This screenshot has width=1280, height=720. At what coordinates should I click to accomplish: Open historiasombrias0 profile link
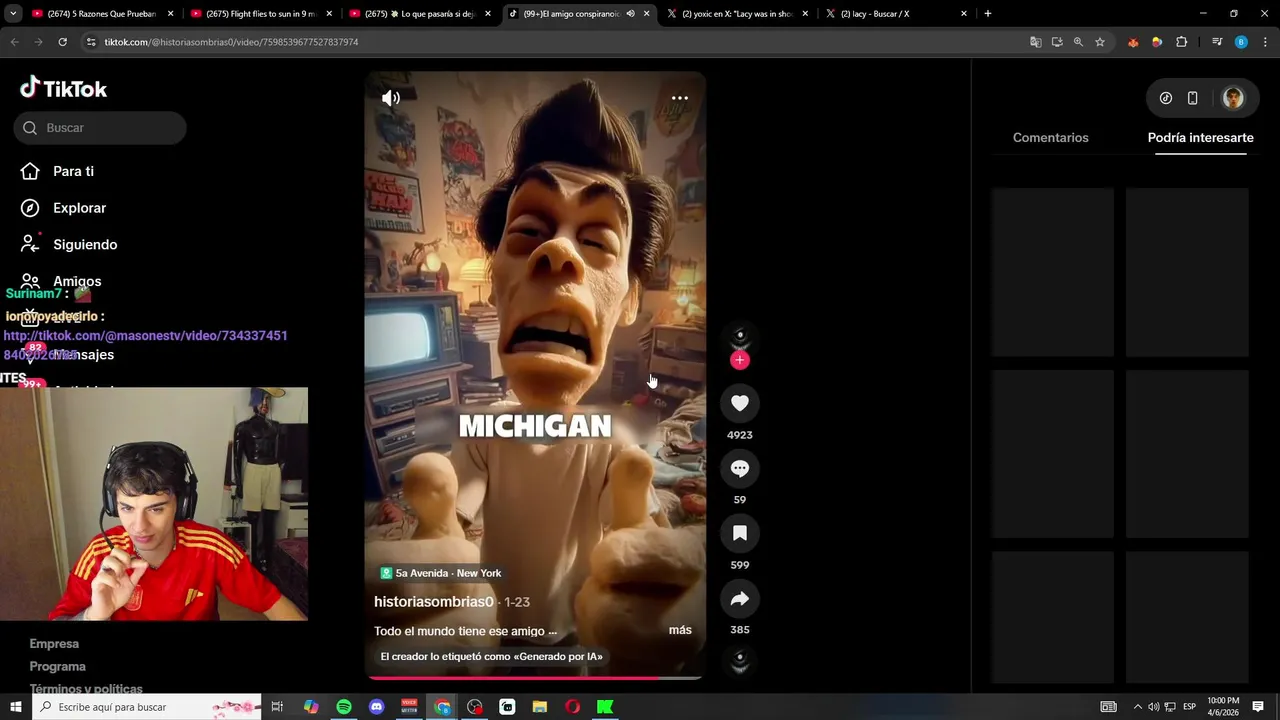(434, 602)
